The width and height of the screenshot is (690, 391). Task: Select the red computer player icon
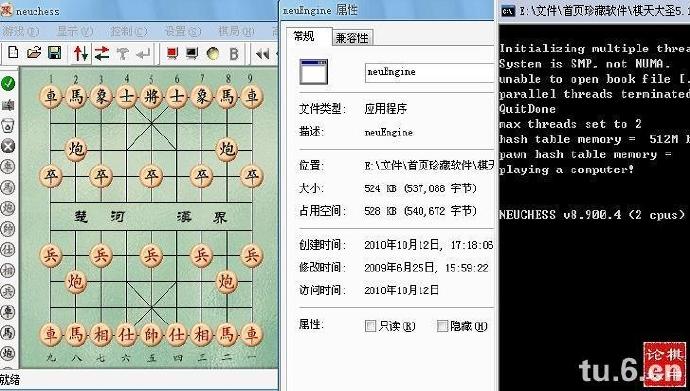coord(172,54)
